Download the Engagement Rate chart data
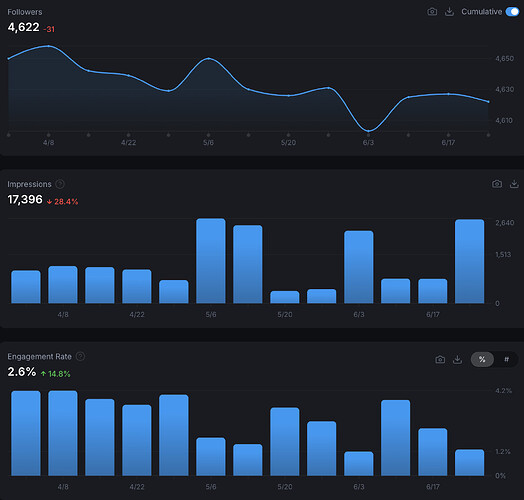The image size is (524, 500). point(457,360)
